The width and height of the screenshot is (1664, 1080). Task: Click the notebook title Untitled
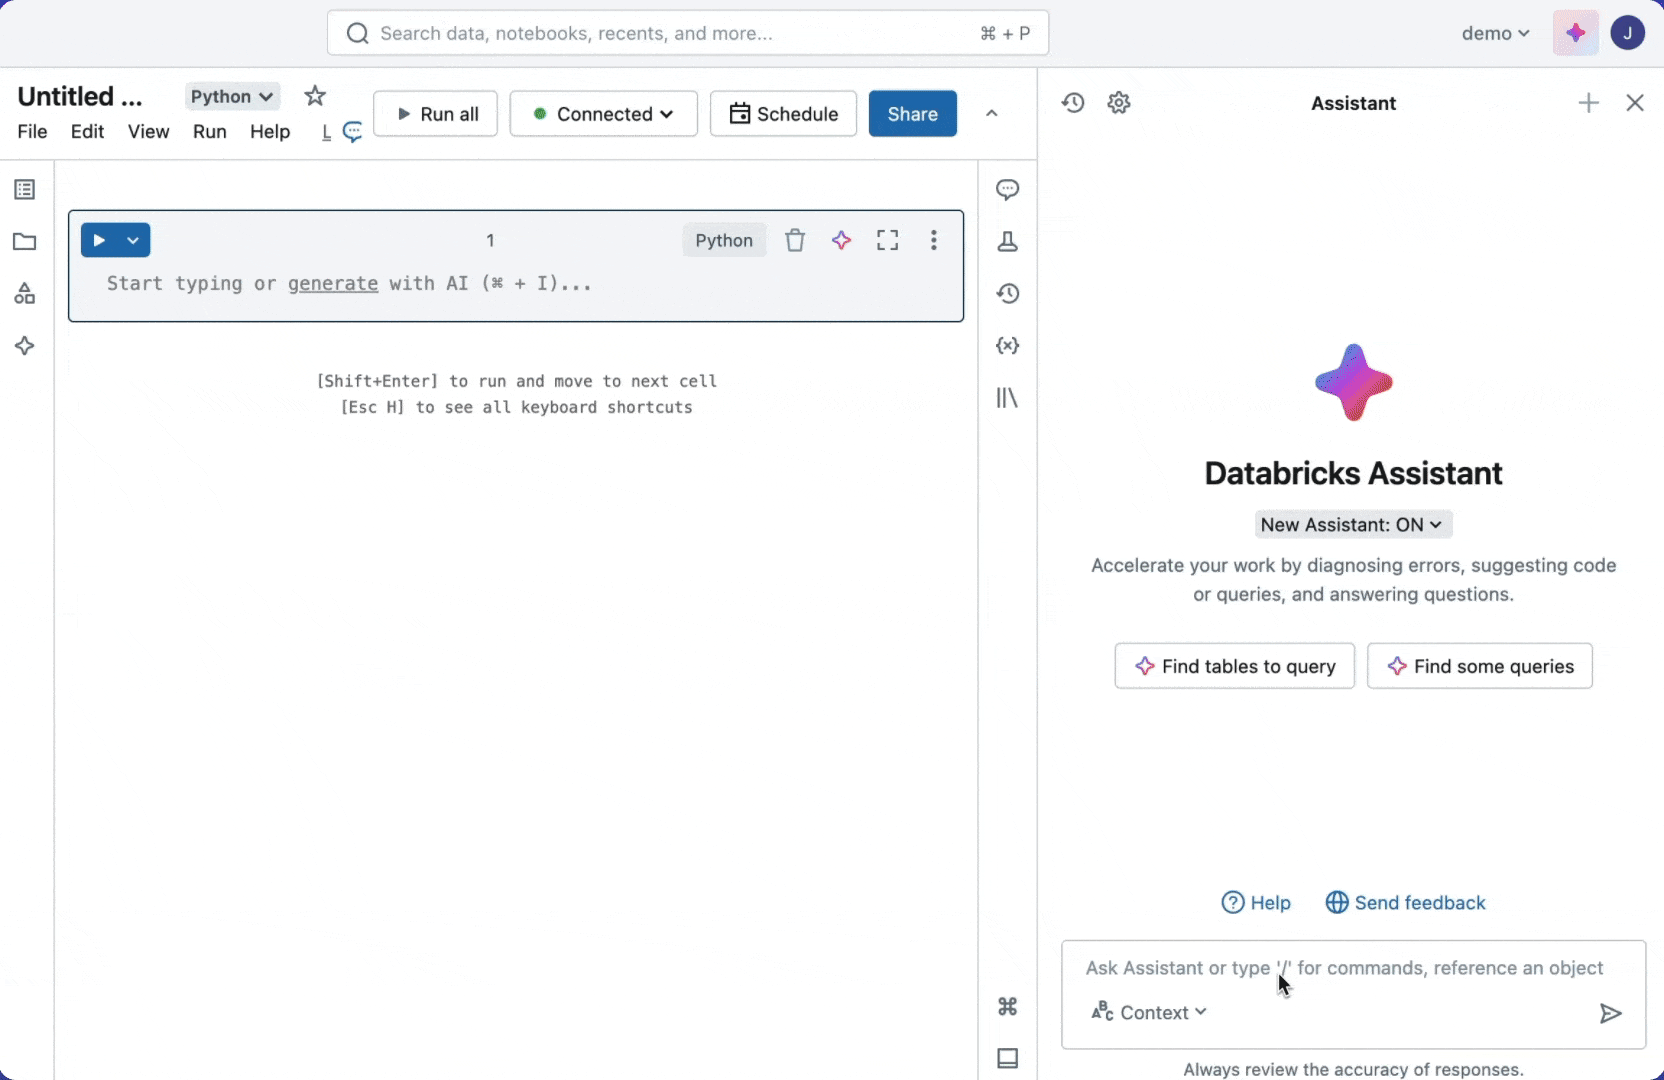[x=80, y=96]
